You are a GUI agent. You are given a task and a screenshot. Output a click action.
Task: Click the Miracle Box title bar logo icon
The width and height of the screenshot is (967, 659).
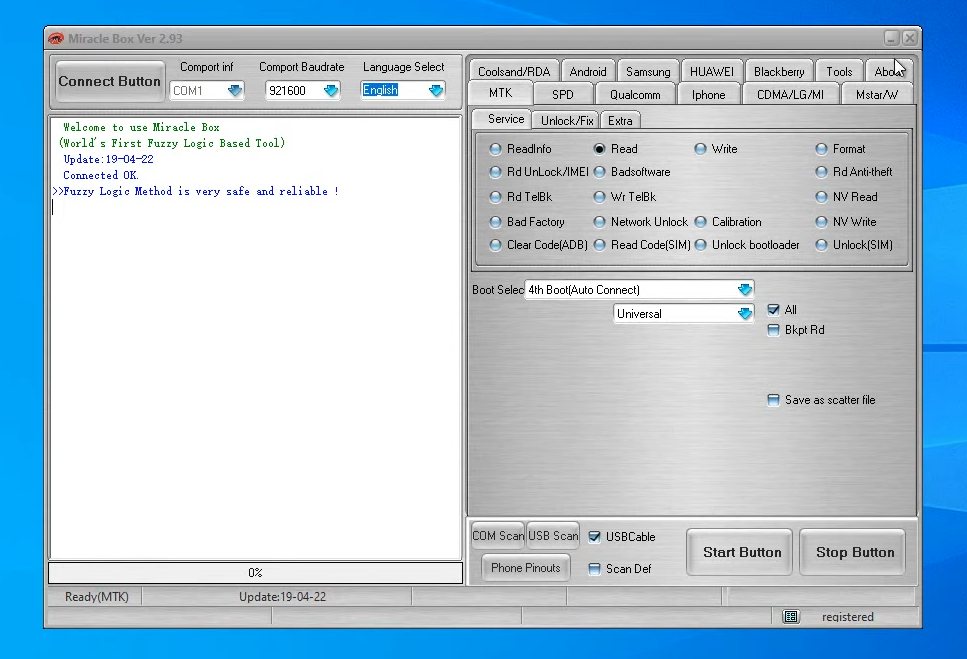coord(56,38)
